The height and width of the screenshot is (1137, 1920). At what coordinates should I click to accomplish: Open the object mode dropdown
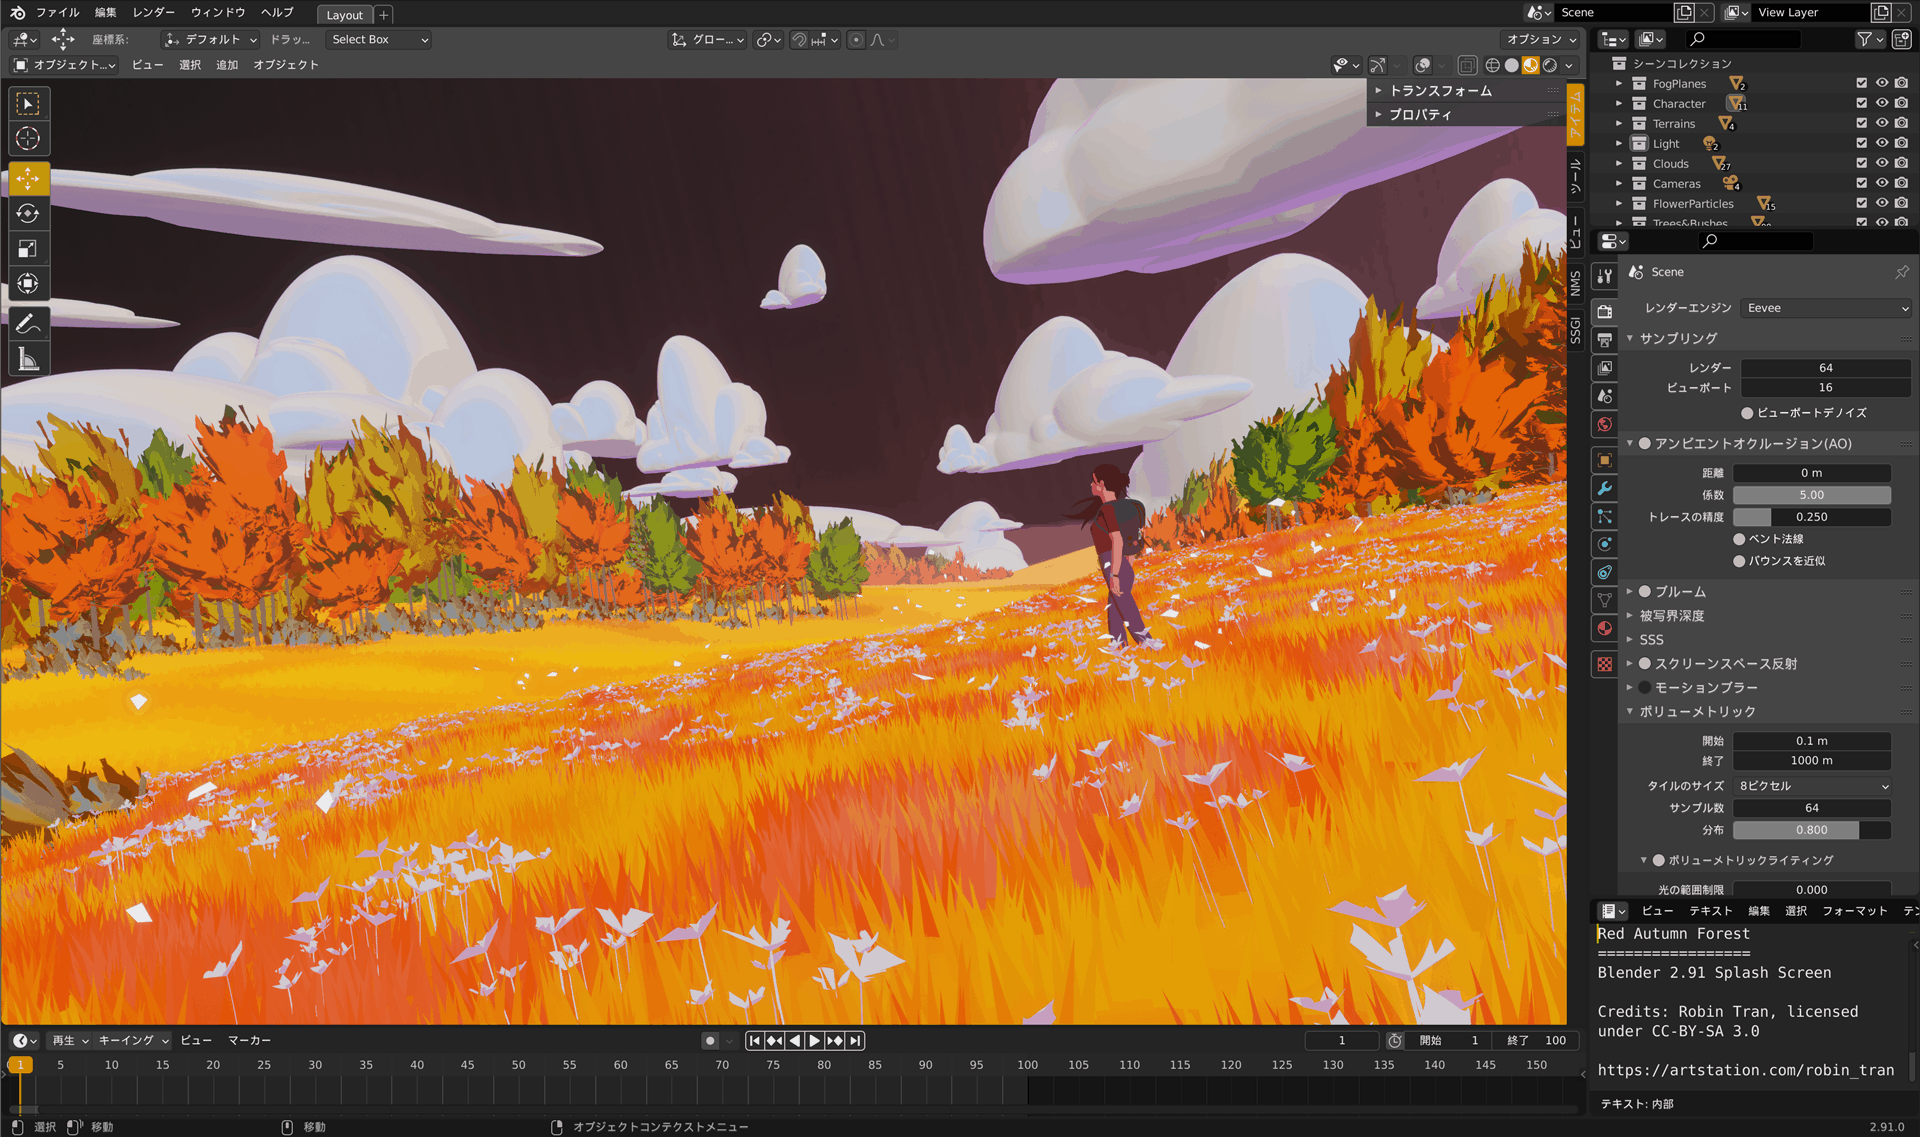[x=64, y=65]
